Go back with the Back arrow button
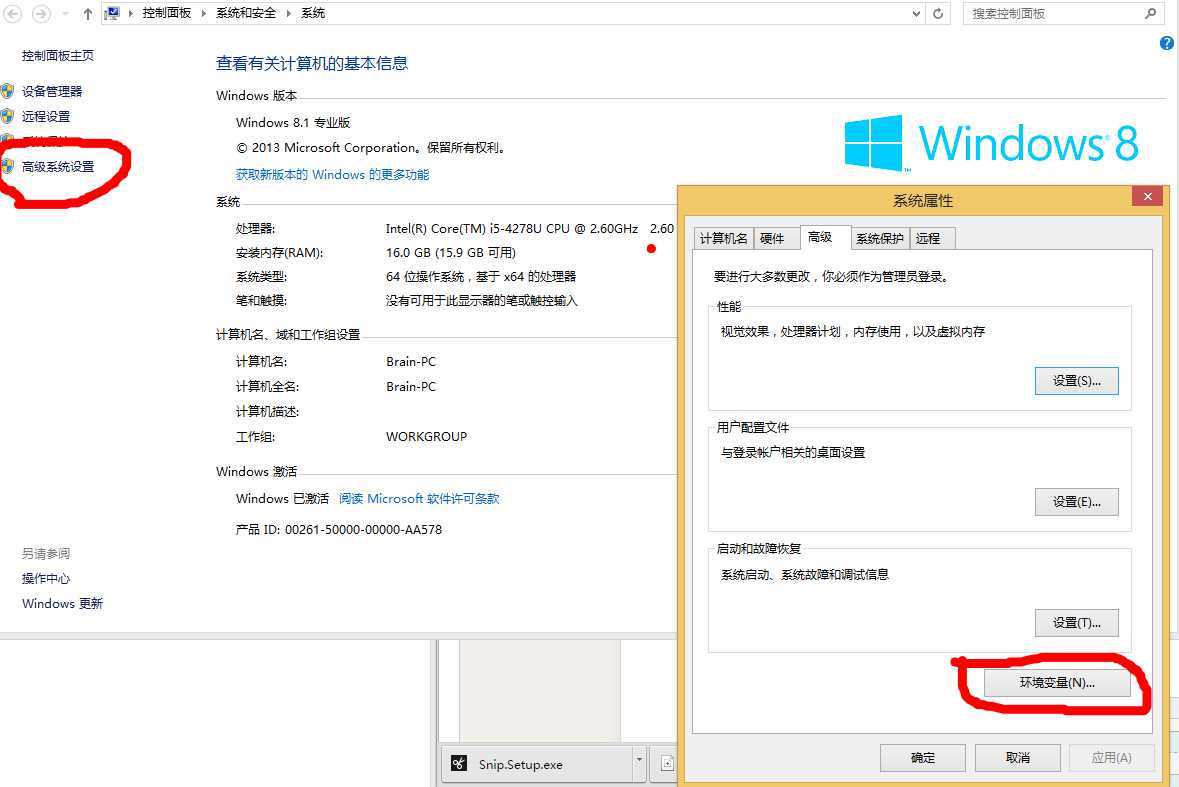This screenshot has height=787, width=1179. coord(13,14)
